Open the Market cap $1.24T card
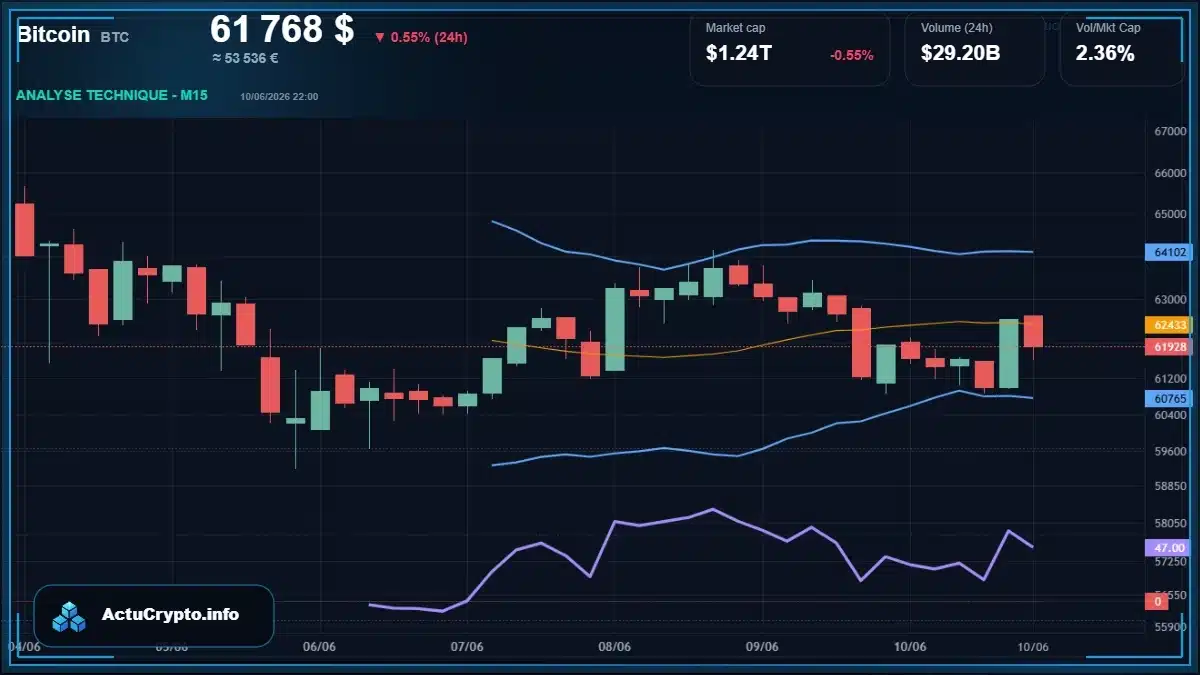The height and width of the screenshot is (675, 1200). point(789,48)
